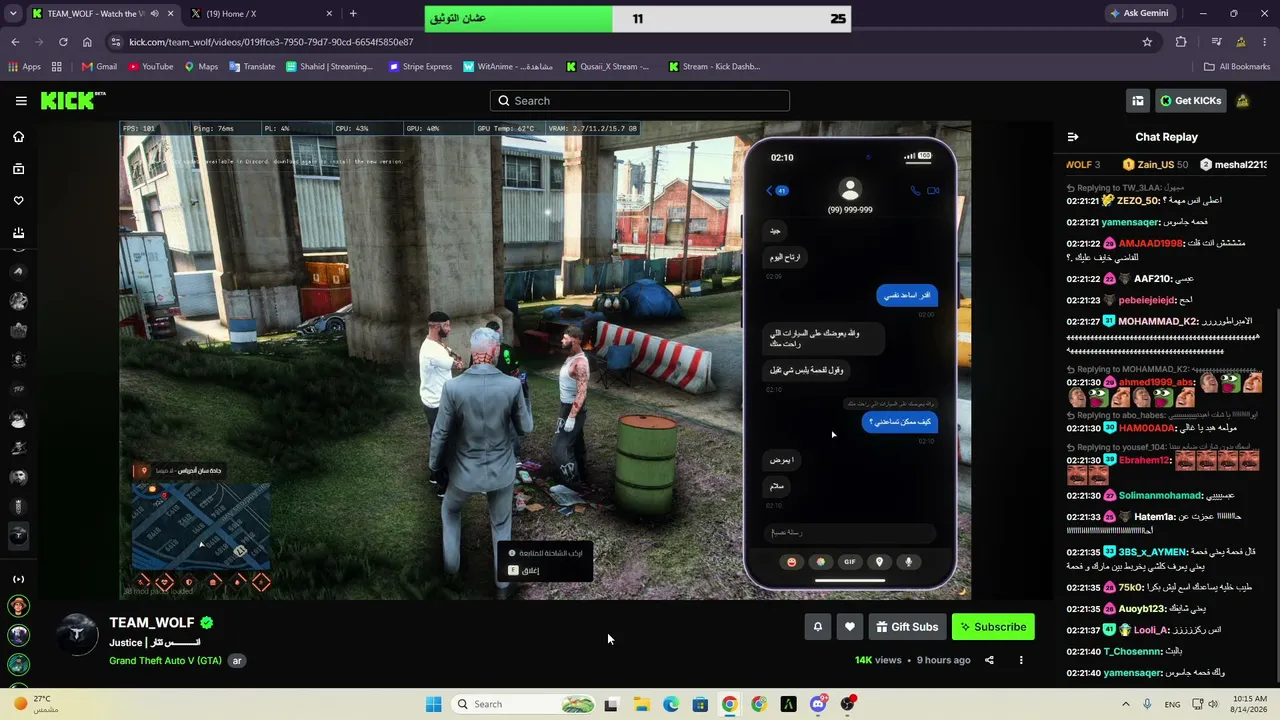Click the Get KICKs button

pos(1190,101)
